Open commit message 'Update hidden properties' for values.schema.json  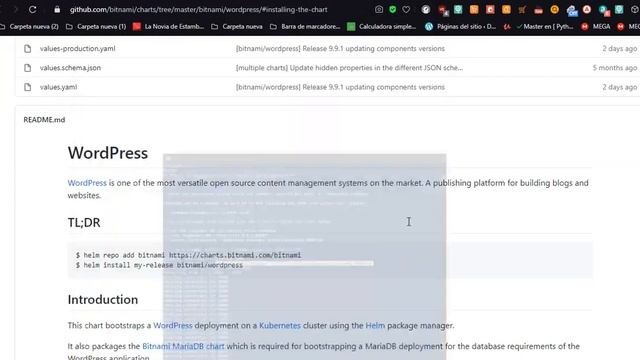[x=349, y=68]
